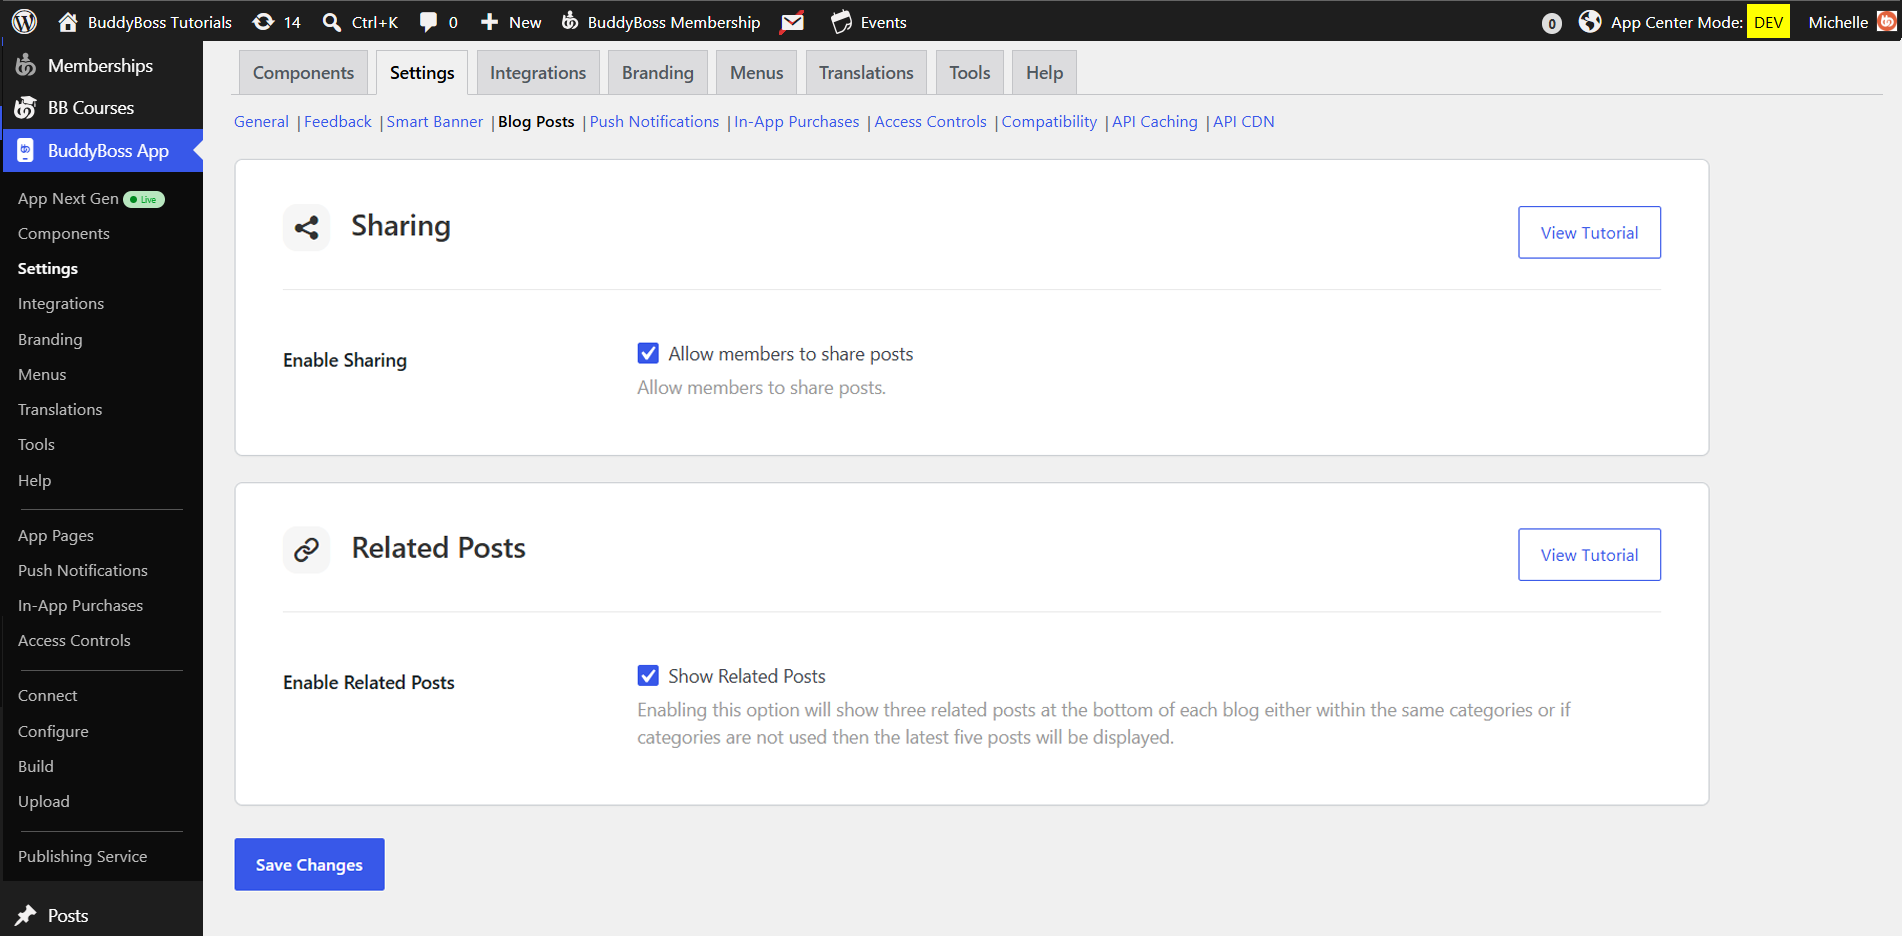The image size is (1902, 936).
Task: Click the plus New icon
Action: pyautogui.click(x=489, y=21)
